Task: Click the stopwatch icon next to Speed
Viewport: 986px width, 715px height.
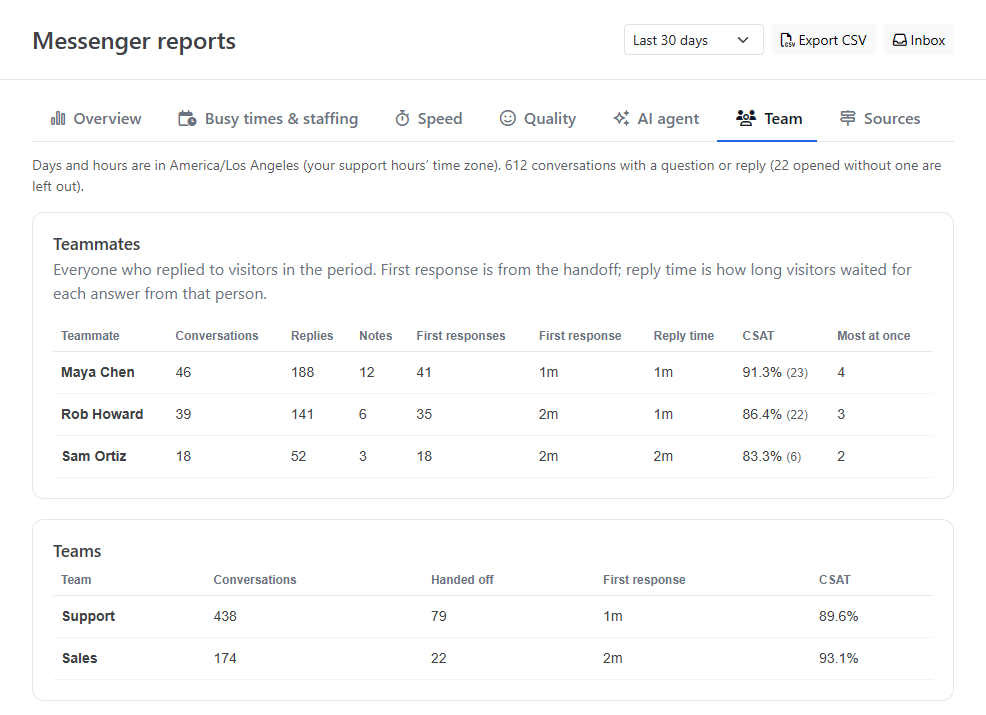Action: click(402, 118)
